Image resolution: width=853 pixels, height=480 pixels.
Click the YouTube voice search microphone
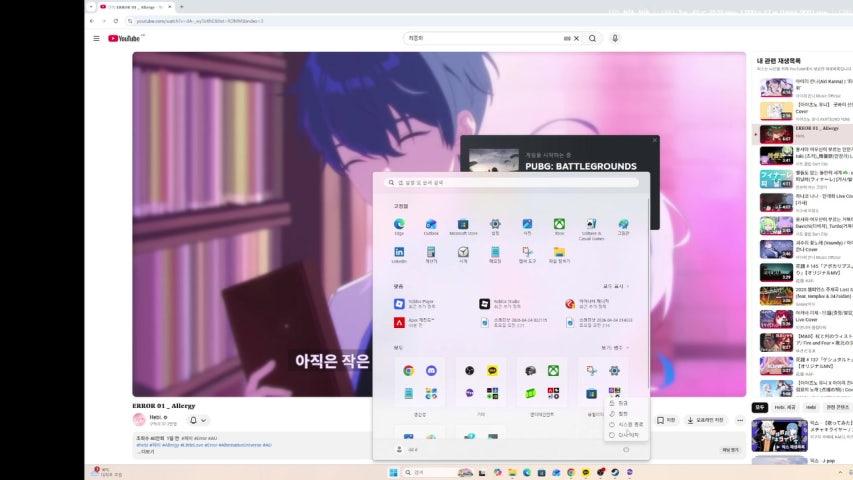click(x=615, y=38)
